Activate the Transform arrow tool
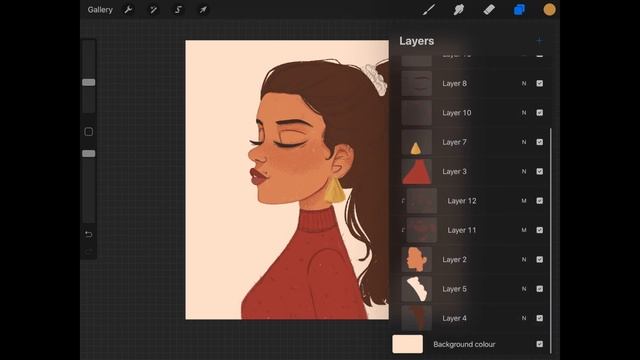The image size is (640, 360). (203, 10)
